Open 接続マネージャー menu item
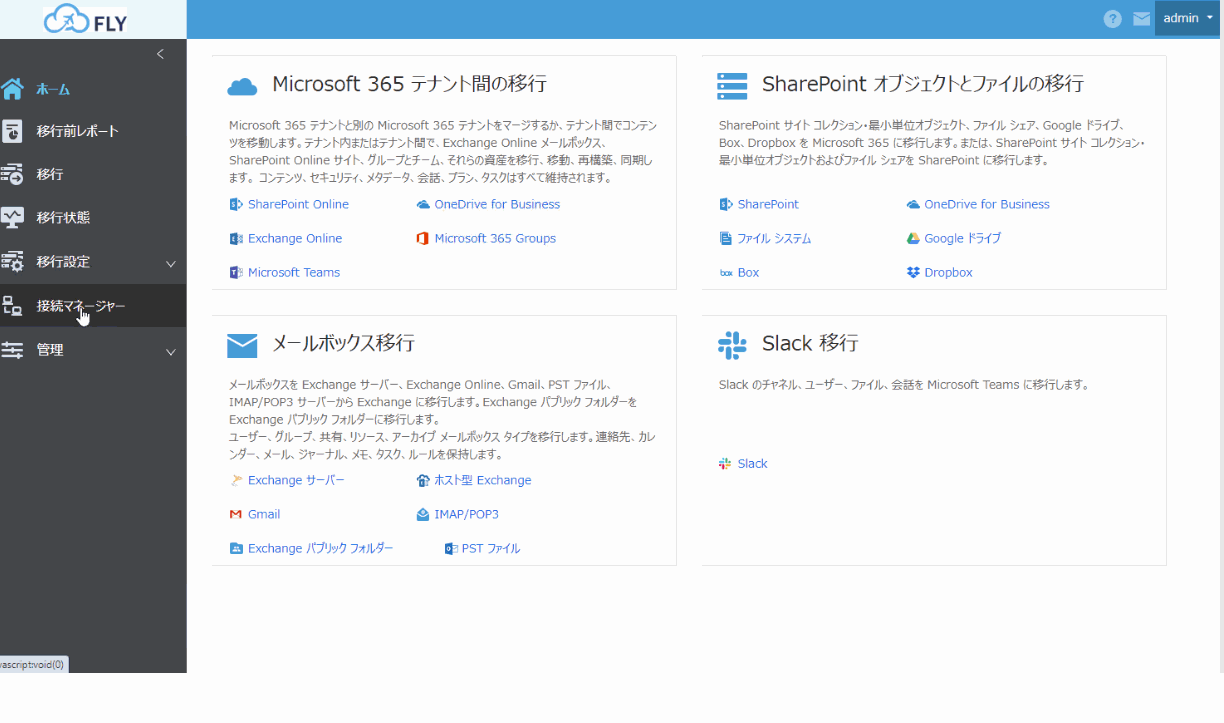This screenshot has width=1224, height=723. tap(81, 306)
